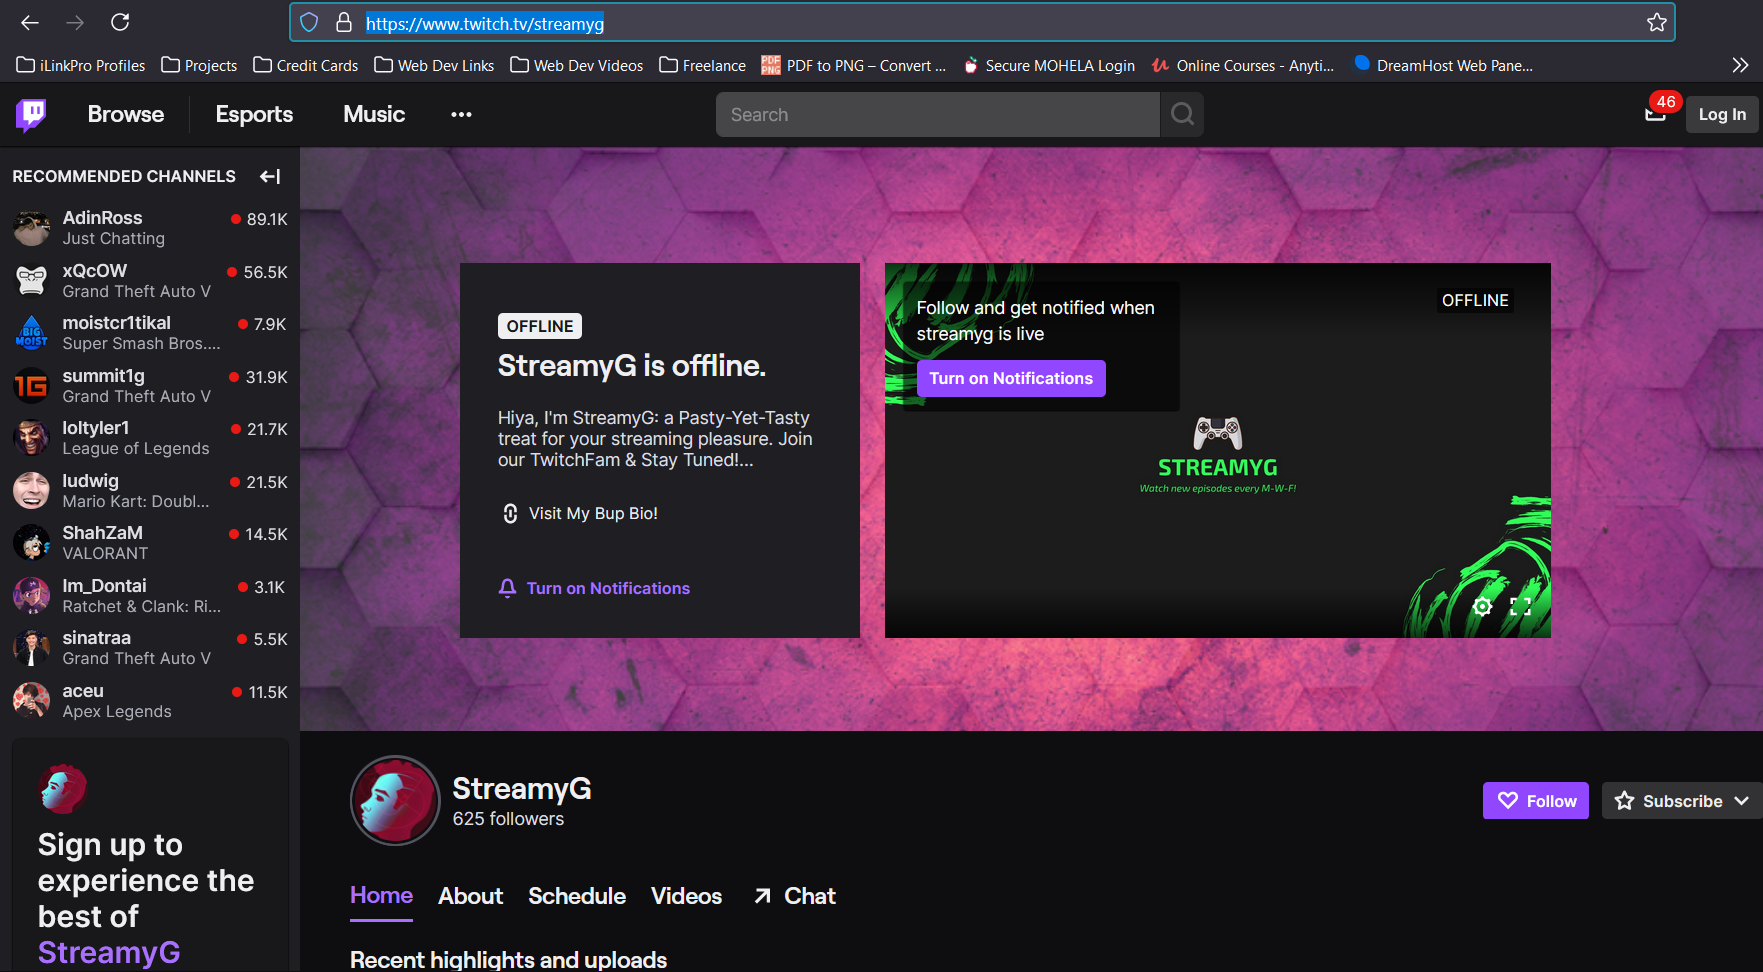Open Web Dev Videos bookmark folder

coord(577,65)
